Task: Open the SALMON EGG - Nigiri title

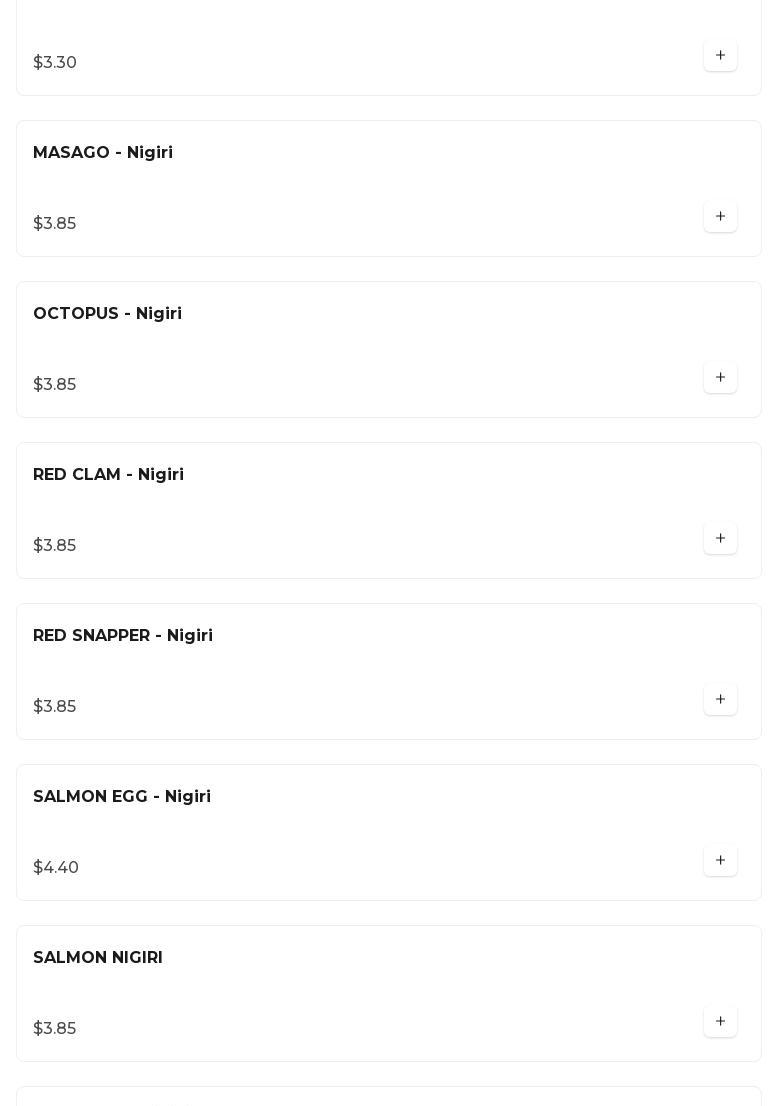Action: tap(122, 797)
